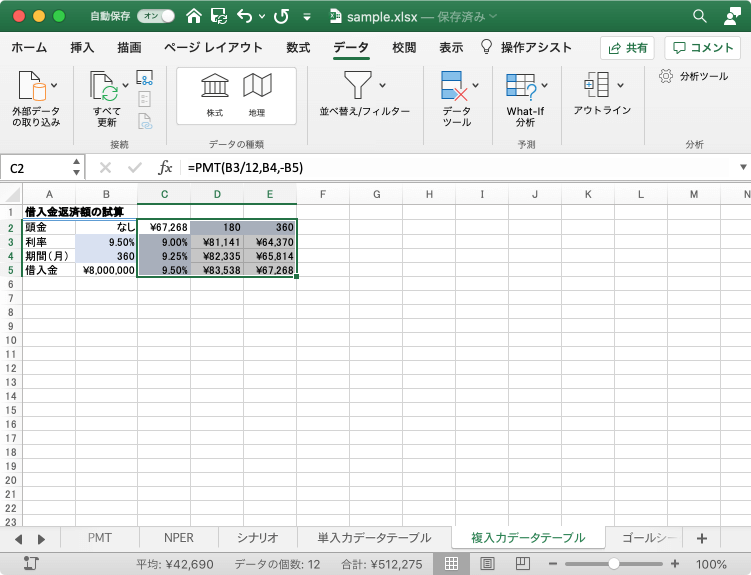
Task: Click the データツール icon
Action: 454,86
